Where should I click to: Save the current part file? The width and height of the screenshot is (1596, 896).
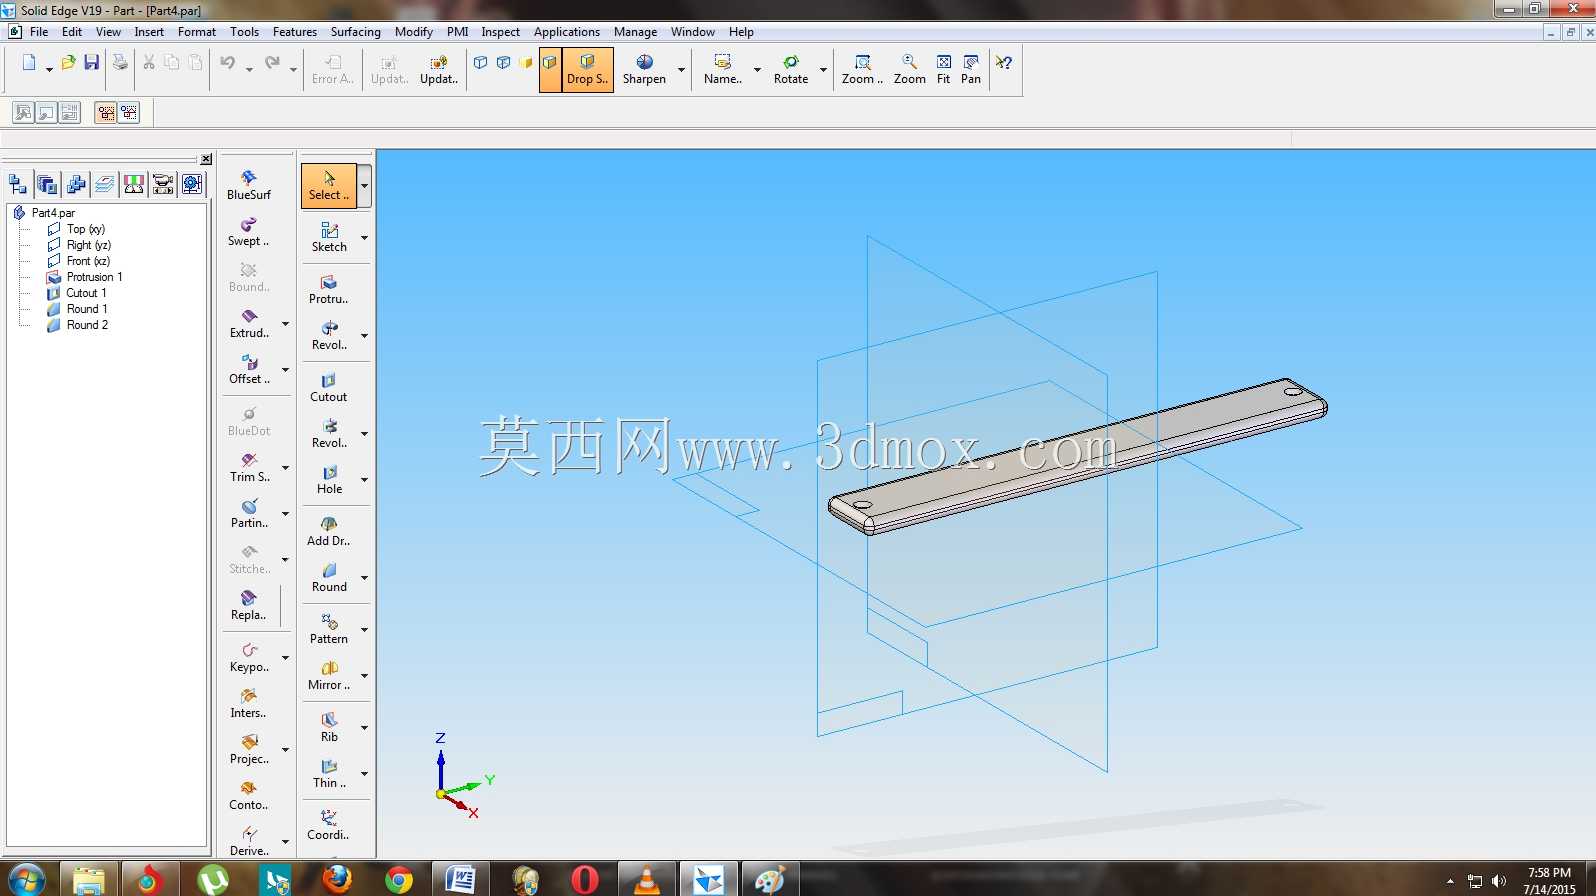pyautogui.click(x=92, y=63)
